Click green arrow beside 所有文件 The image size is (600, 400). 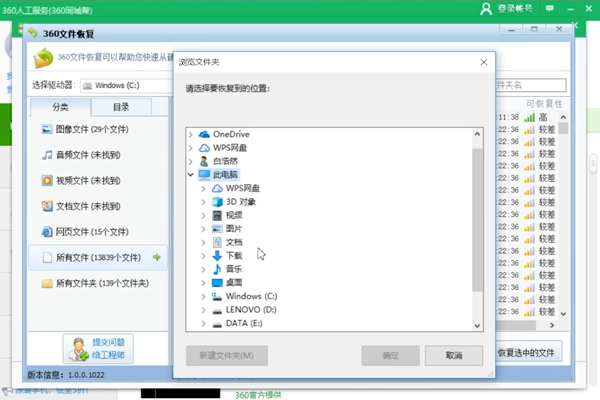157,257
